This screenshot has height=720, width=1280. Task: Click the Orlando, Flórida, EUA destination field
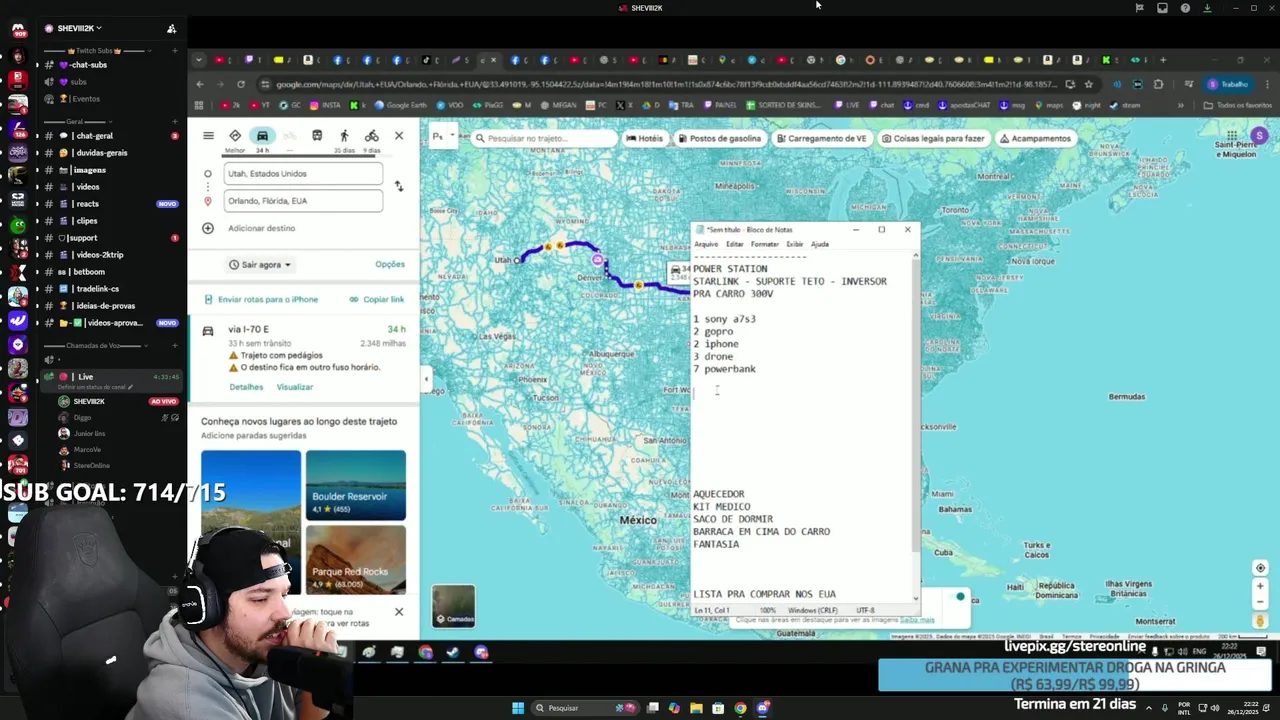(303, 201)
